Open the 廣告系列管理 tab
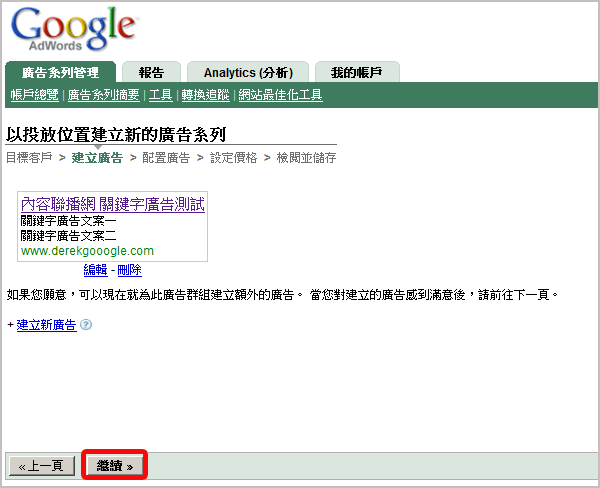The width and height of the screenshot is (600, 488). (60, 72)
